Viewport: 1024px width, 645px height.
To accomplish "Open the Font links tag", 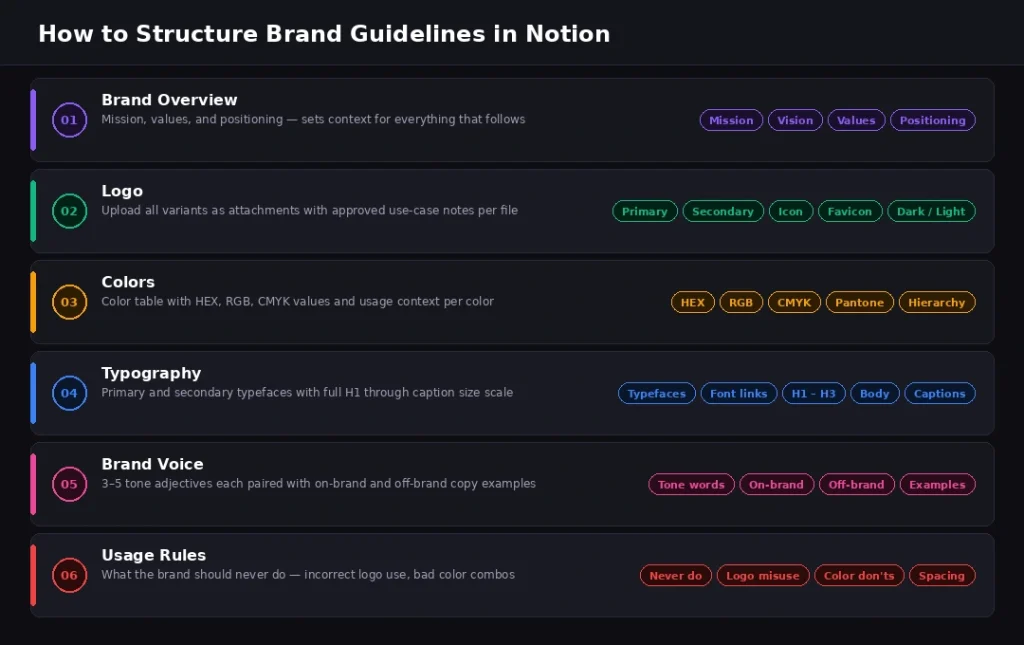I will (x=739, y=394).
